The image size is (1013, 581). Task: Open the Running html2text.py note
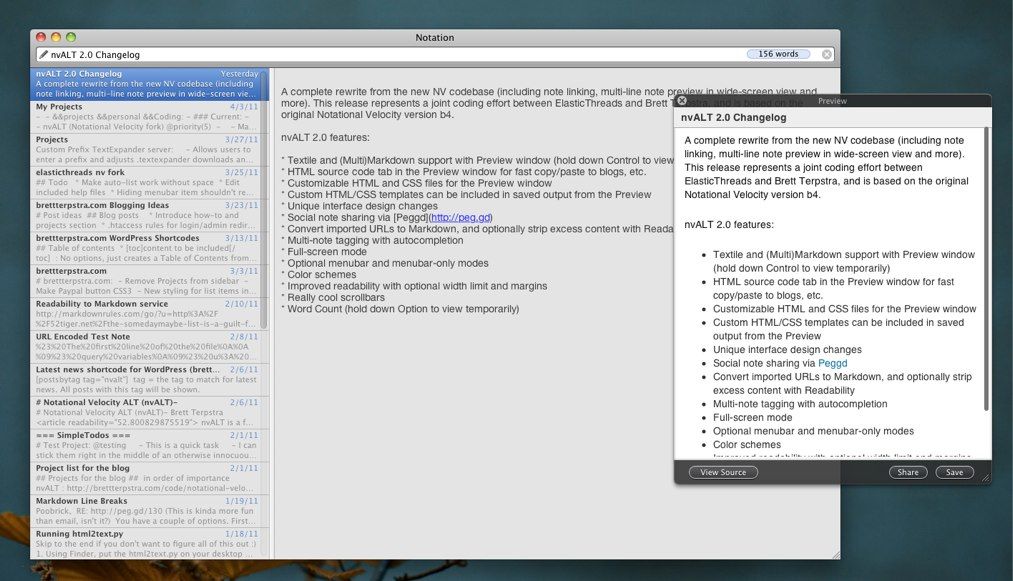coord(147,544)
